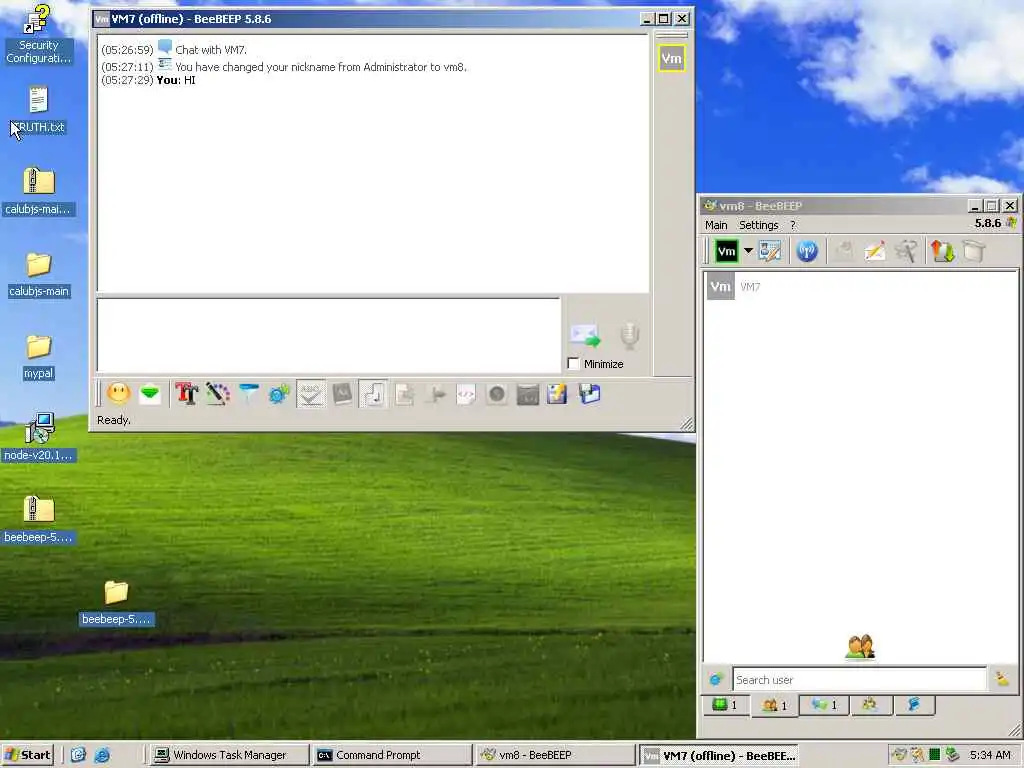Viewport: 1024px width, 768px height.
Task: Switch to vm8 - BeeBEEP taskbar button
Action: 554,755
